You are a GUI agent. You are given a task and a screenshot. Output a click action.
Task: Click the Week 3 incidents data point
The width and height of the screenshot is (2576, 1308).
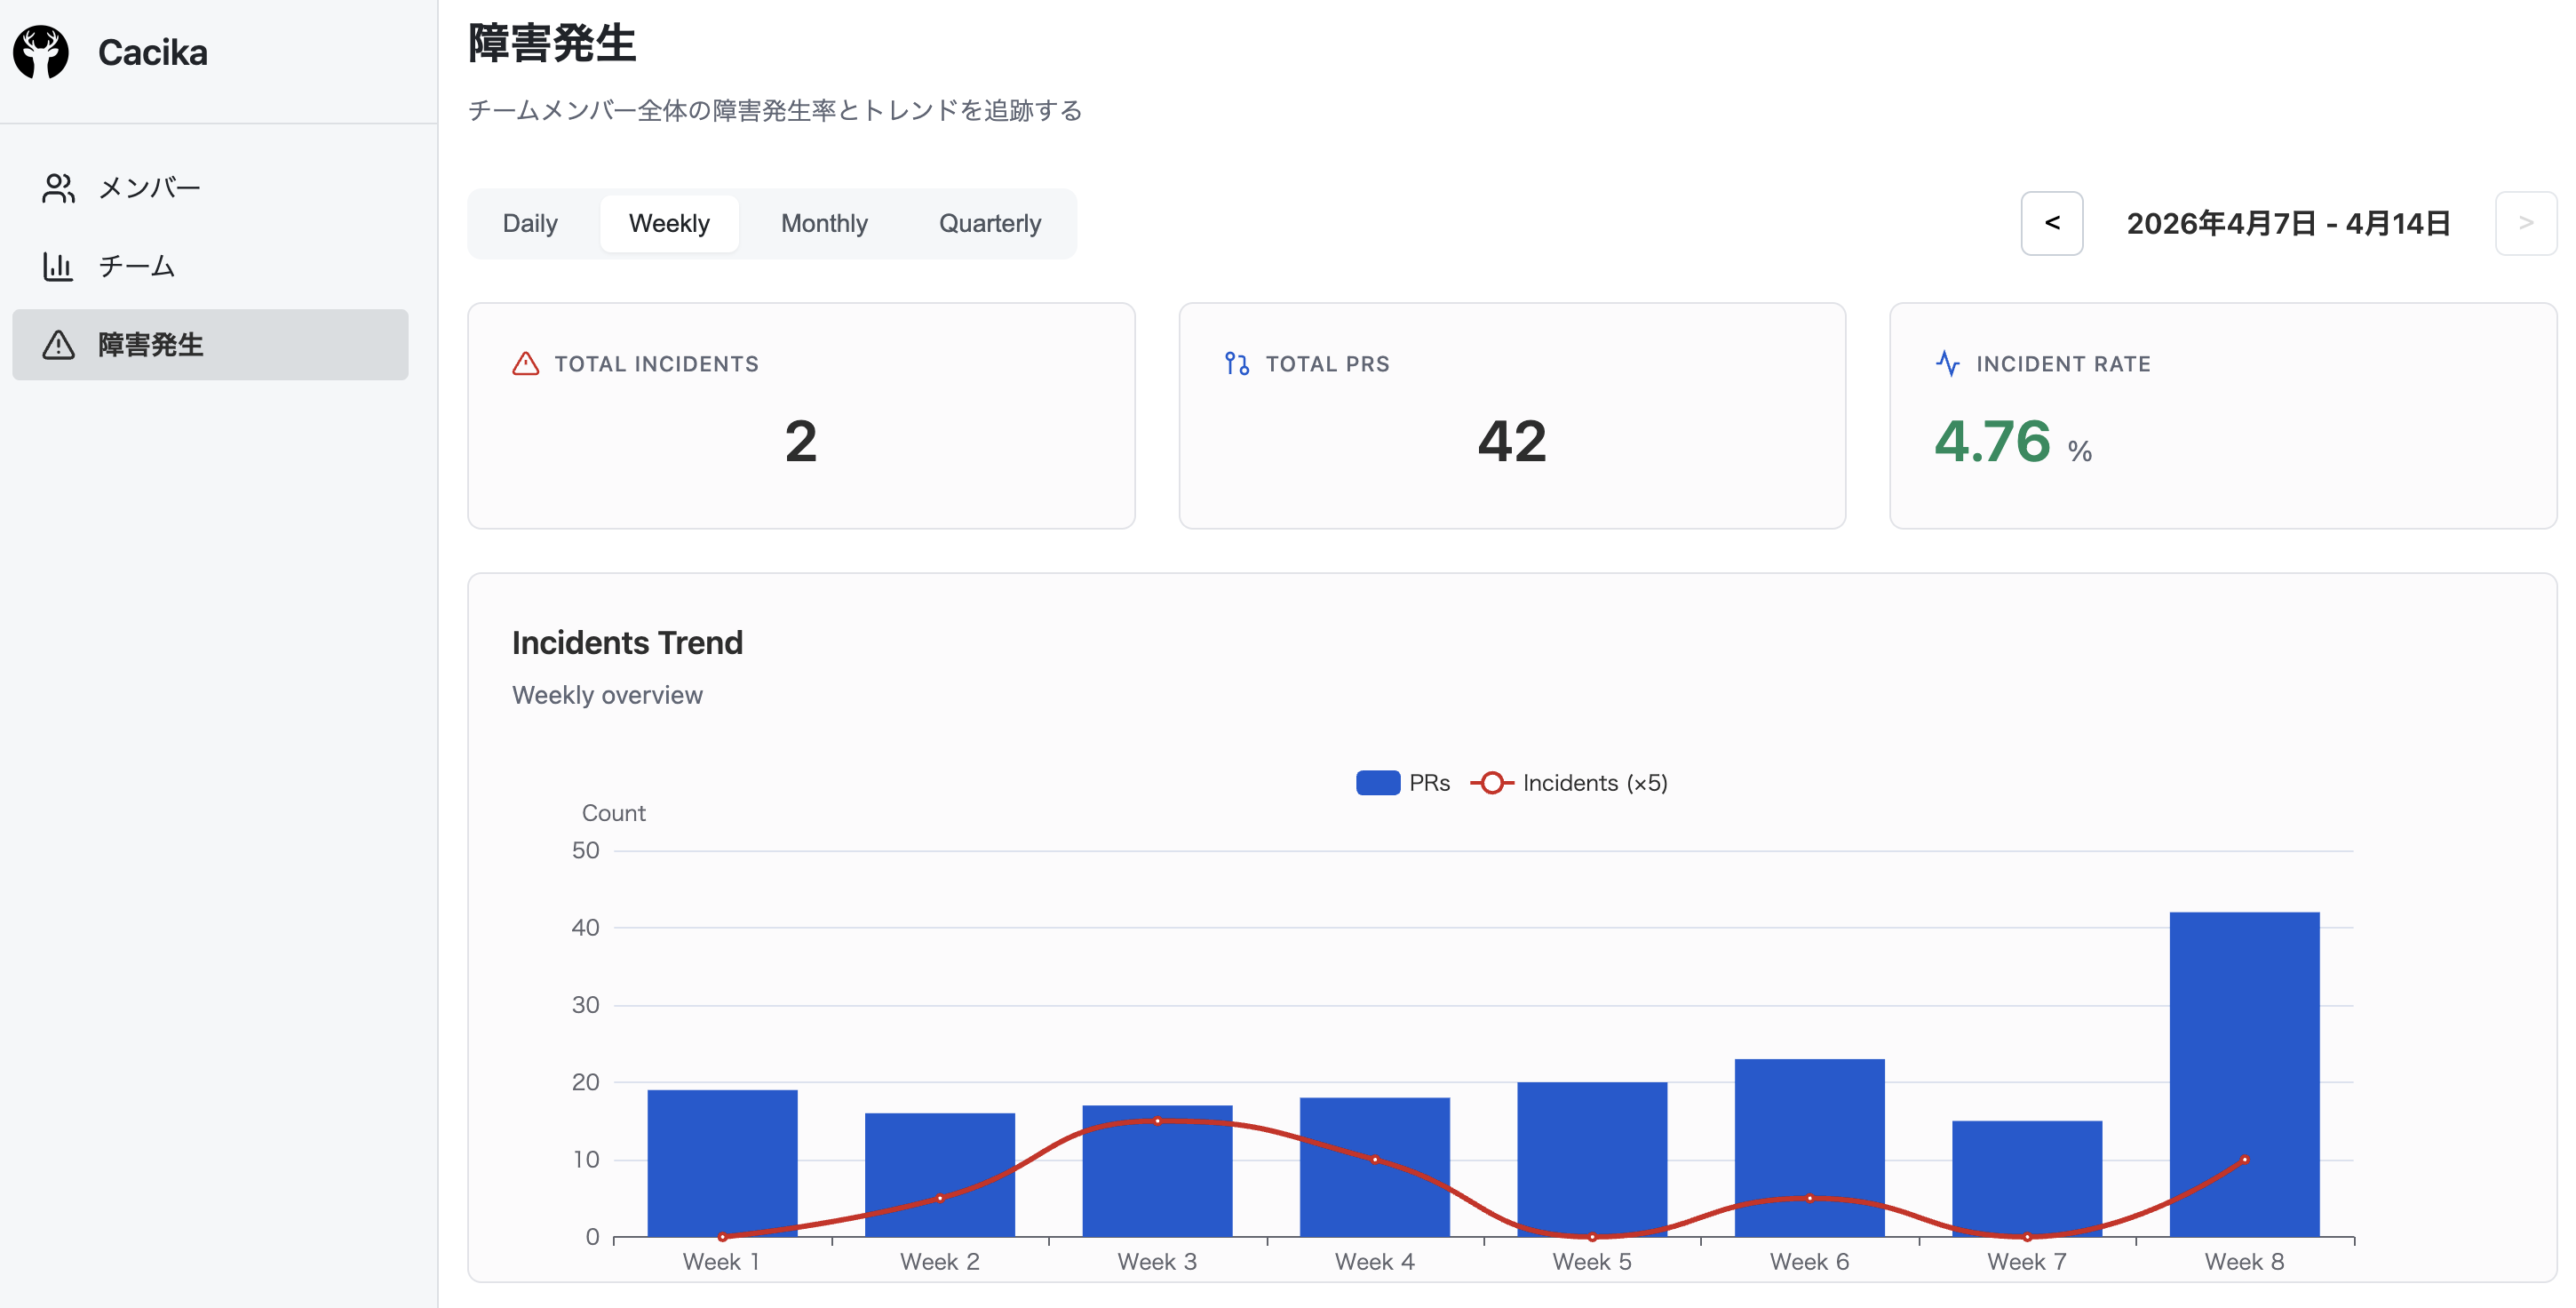point(1157,1121)
